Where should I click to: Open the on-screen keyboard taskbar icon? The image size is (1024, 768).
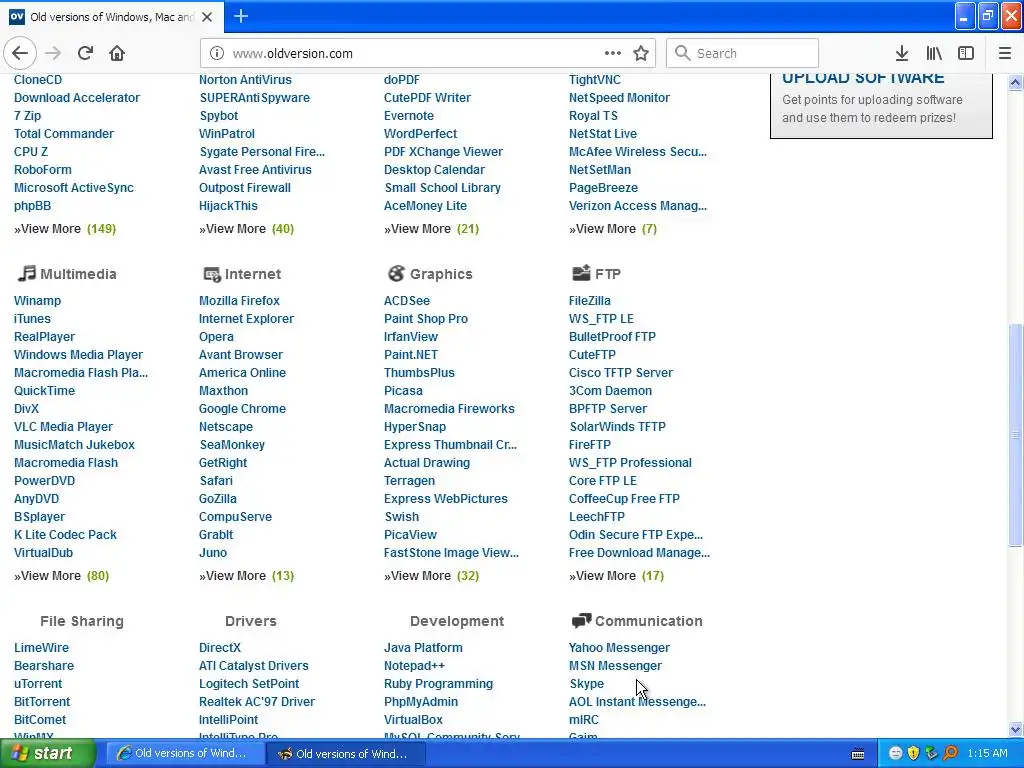[858, 754]
